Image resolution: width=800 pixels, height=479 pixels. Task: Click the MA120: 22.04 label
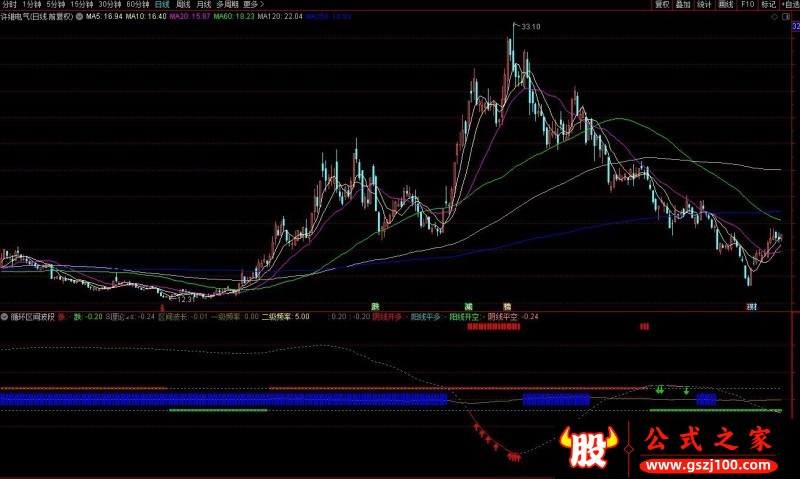(x=280, y=17)
